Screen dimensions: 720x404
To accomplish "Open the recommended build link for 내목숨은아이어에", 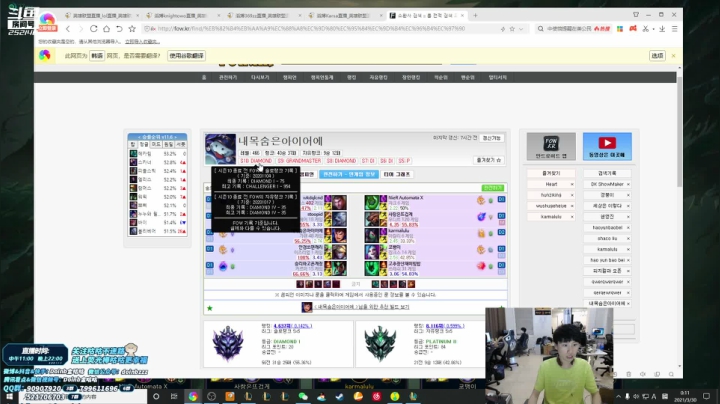I will pyautogui.click(x=362, y=307).
